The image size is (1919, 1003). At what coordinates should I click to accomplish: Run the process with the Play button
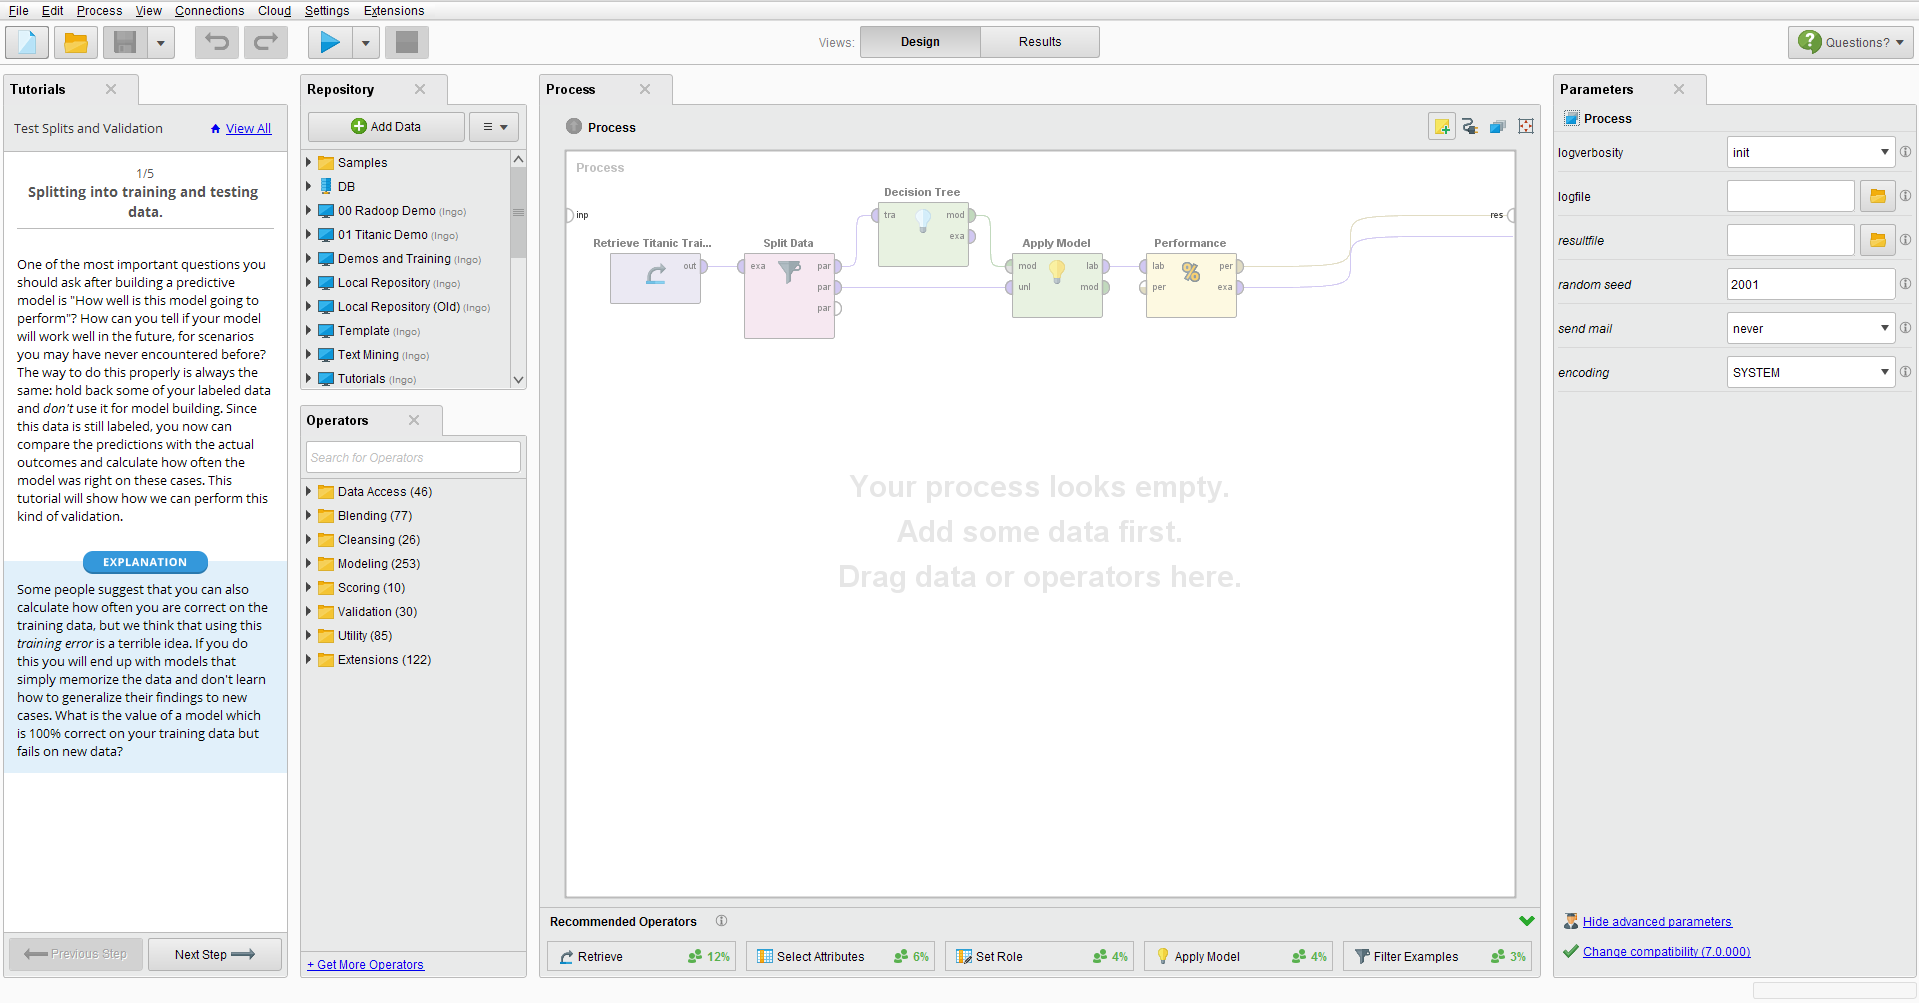[x=329, y=42]
